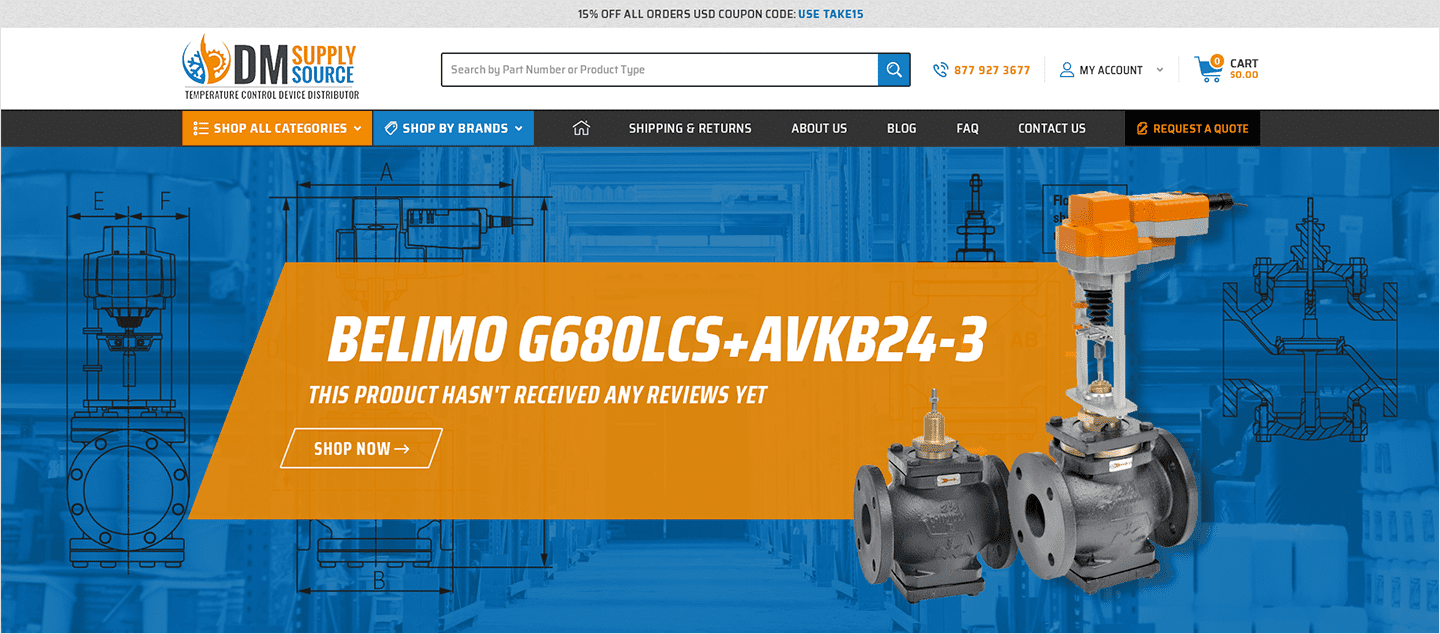1440x634 pixels.
Task: Expand the Shop All Categories dropdown
Action: tap(277, 128)
